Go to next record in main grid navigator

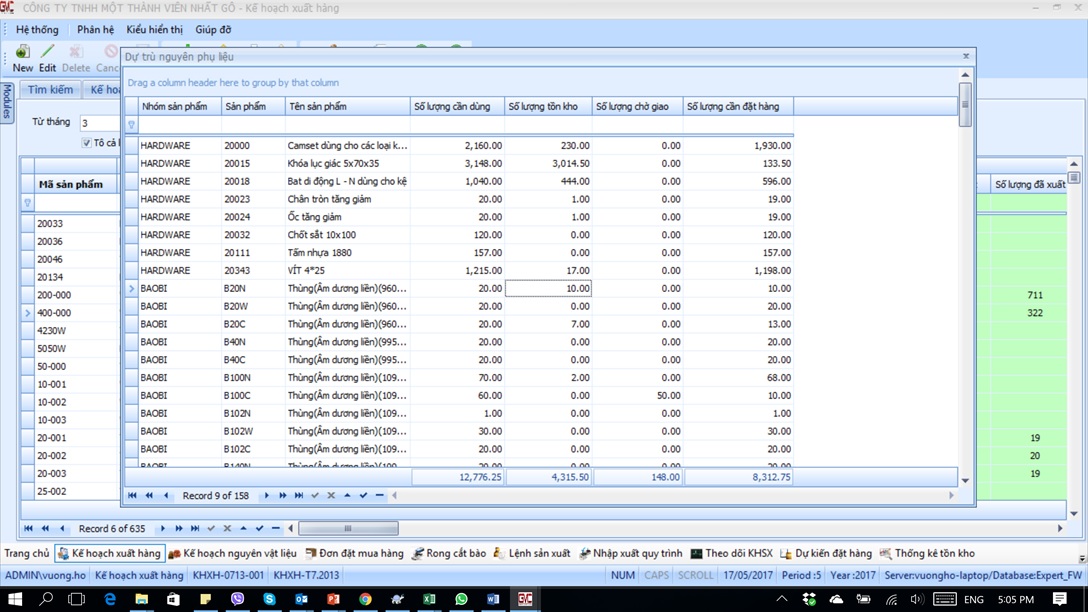click(x=162, y=529)
